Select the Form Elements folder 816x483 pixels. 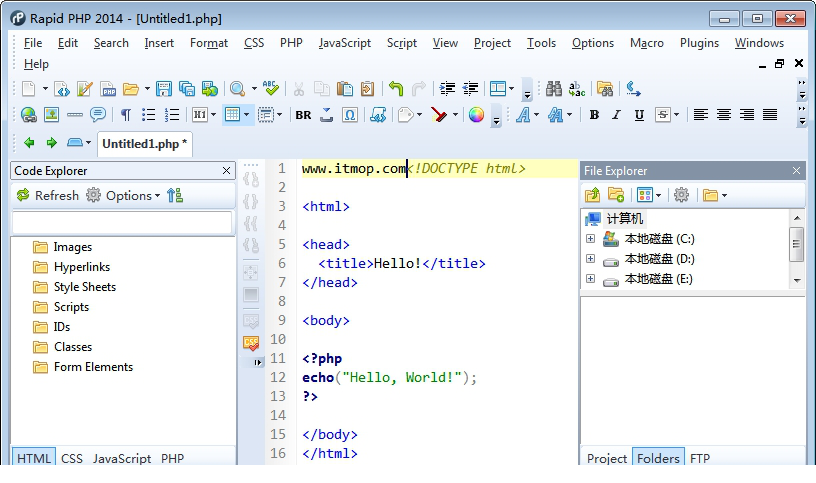[94, 367]
